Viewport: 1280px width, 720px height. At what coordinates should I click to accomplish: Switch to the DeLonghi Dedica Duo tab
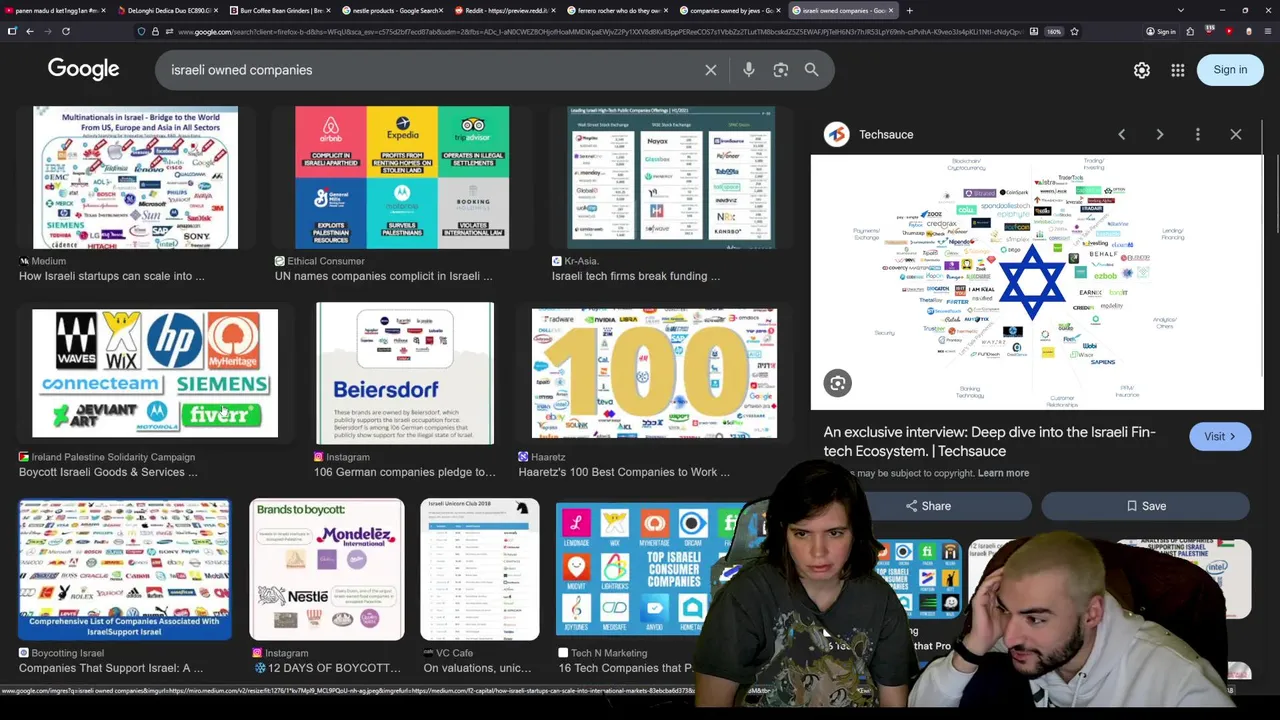tap(167, 10)
